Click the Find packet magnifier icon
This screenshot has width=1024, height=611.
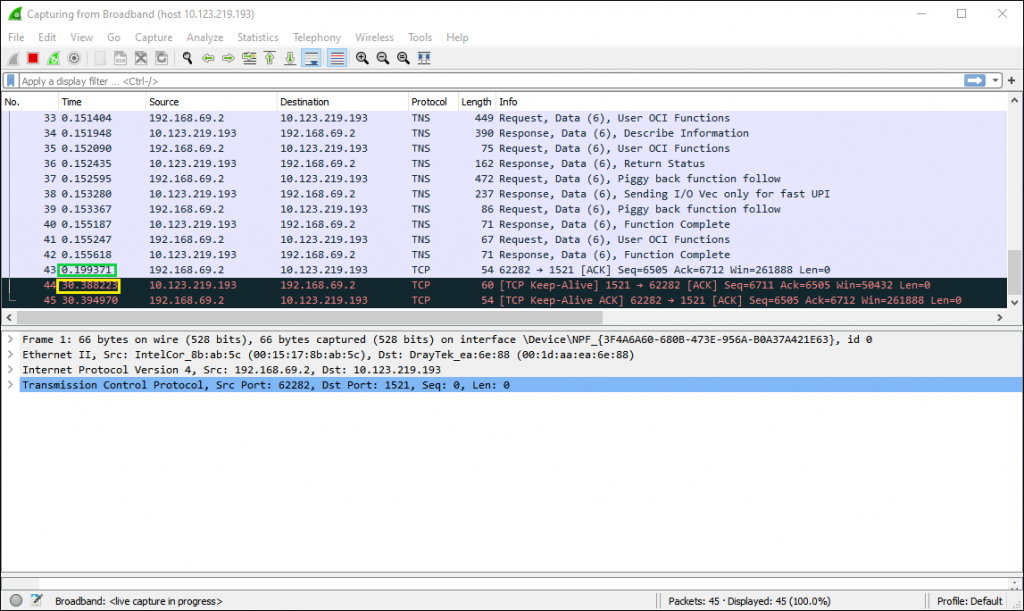(x=187, y=58)
